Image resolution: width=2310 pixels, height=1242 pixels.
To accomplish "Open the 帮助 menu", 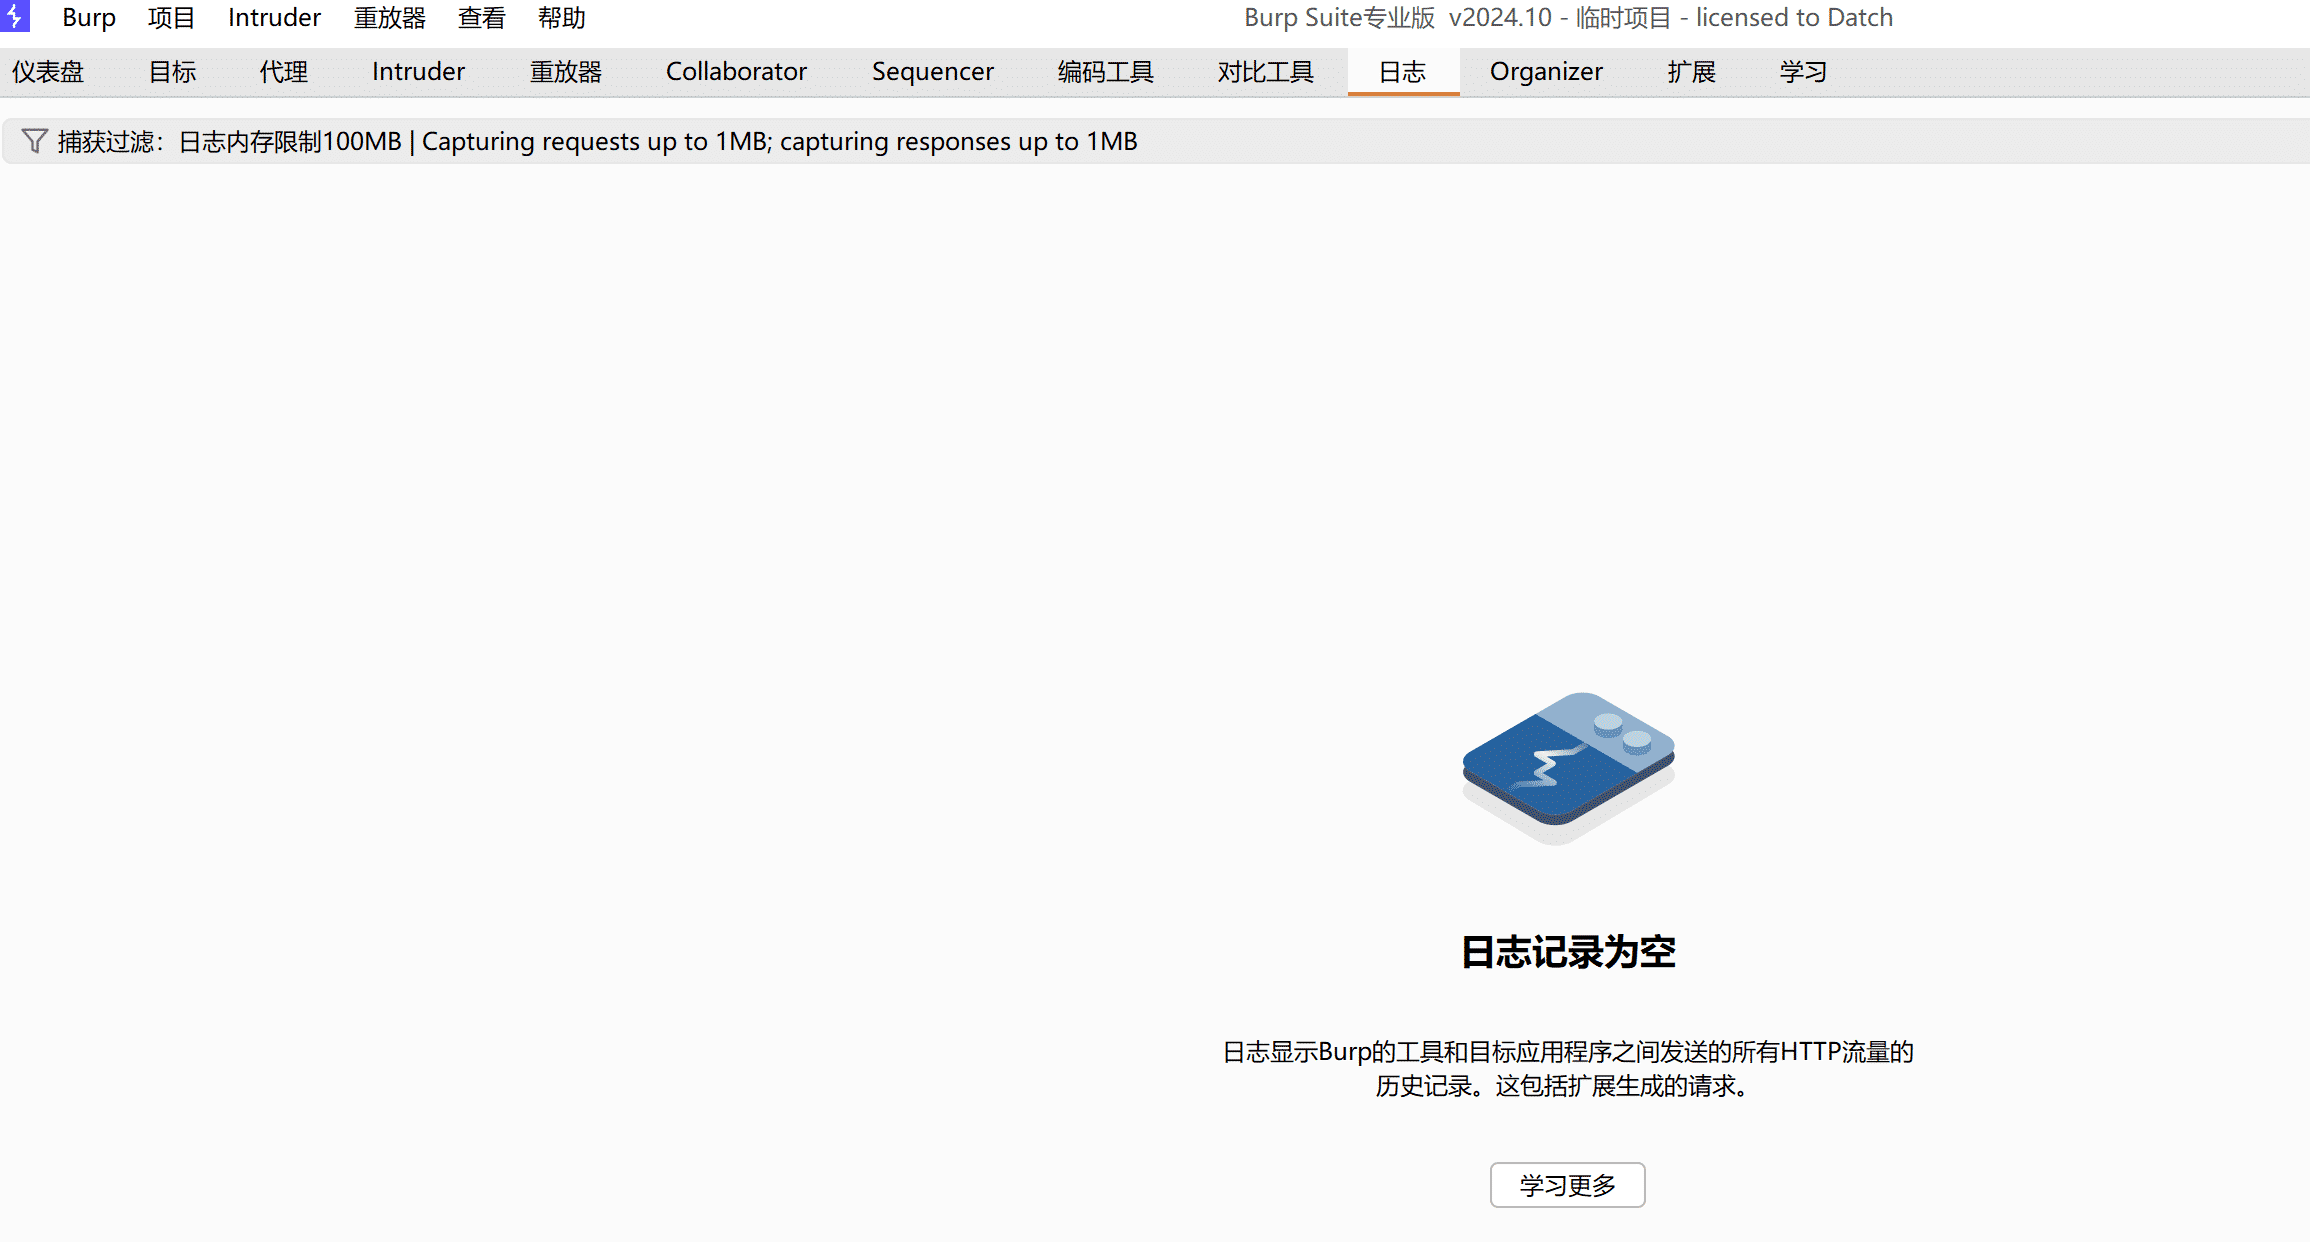I will click(x=561, y=18).
